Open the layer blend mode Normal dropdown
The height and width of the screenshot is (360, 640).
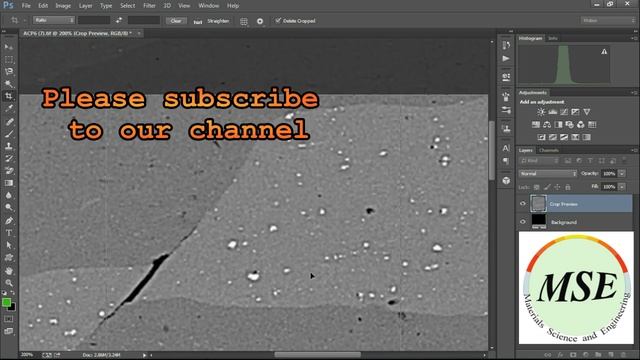pyautogui.click(x=547, y=173)
